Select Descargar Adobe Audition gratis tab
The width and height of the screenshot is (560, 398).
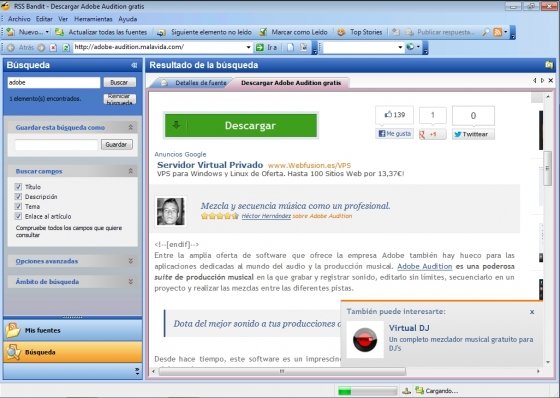(291, 83)
